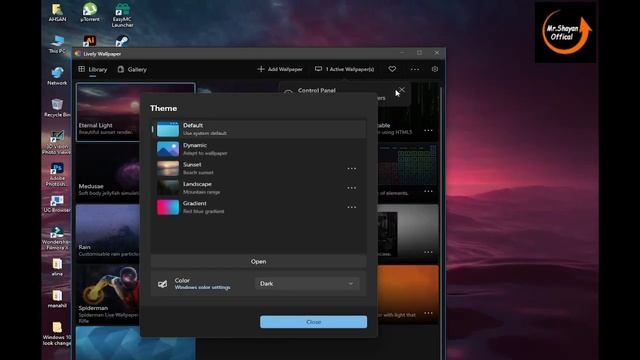Open the alina folder on desktop
Viewport: 640px width, 360px height.
[x=57, y=267]
